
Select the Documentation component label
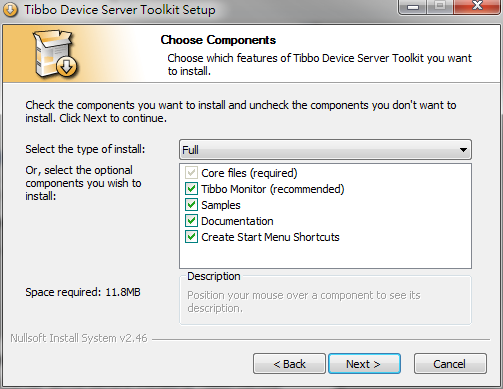237,221
